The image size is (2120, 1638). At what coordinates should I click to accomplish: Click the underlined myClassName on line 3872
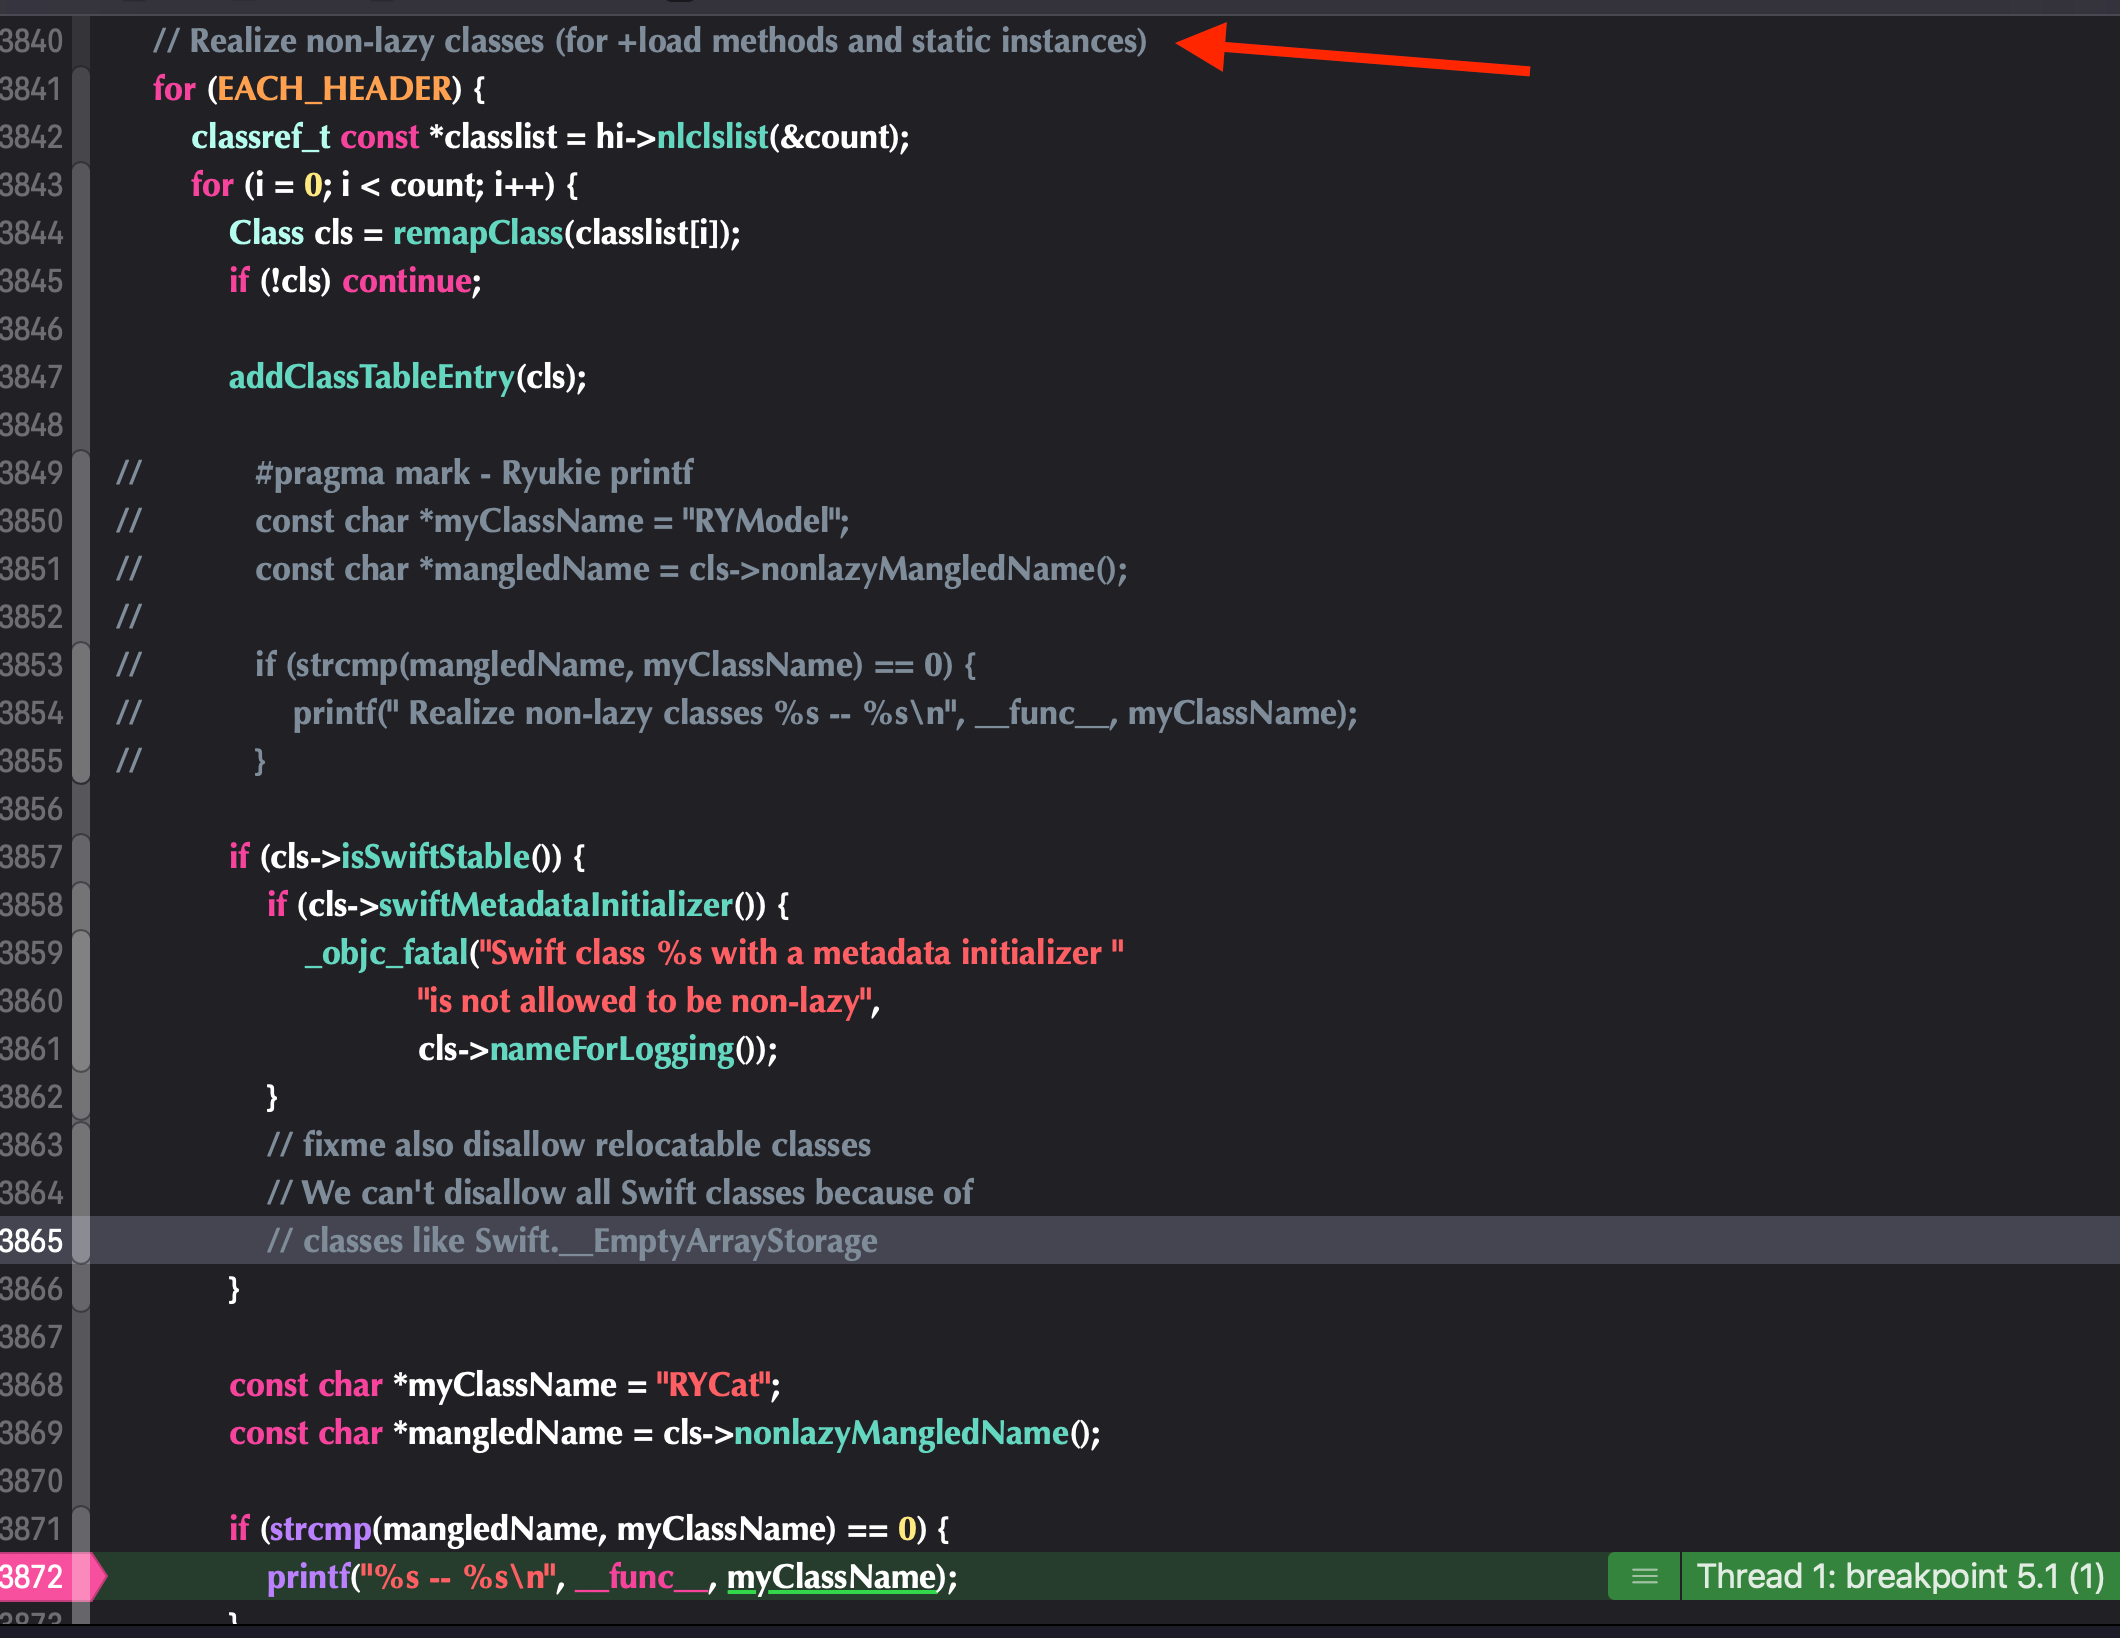click(830, 1577)
